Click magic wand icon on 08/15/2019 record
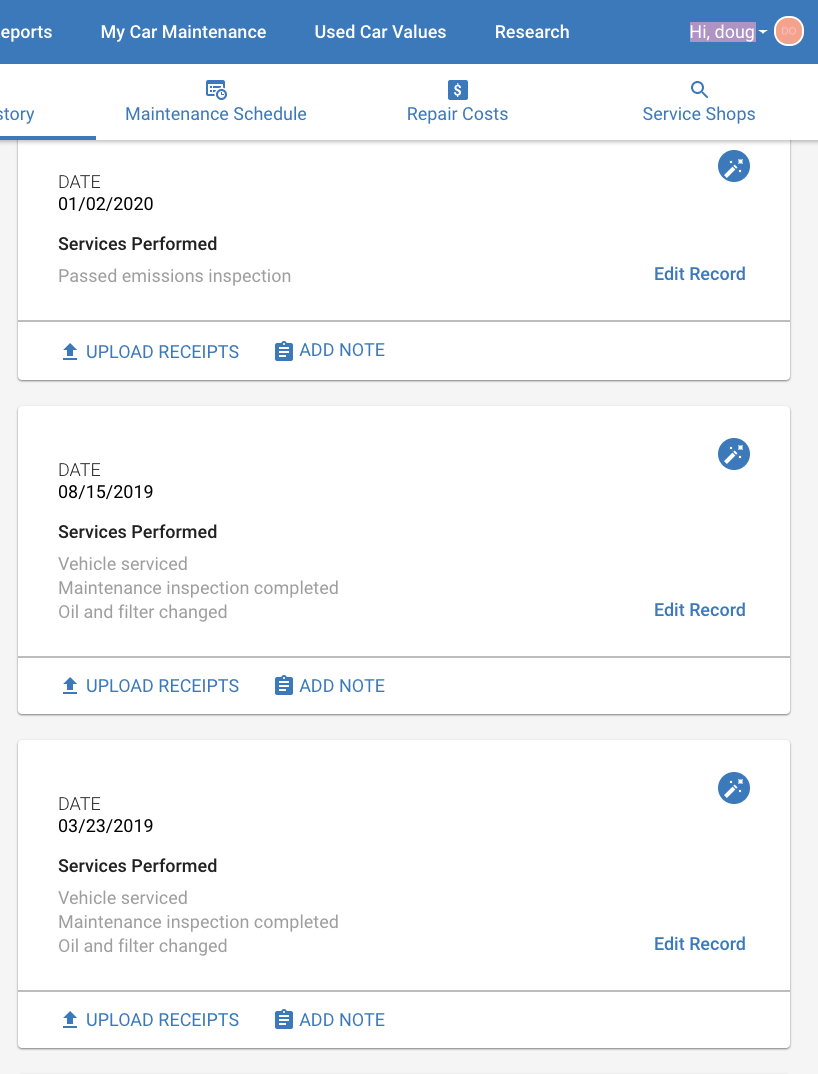The image size is (818, 1074). coord(734,454)
